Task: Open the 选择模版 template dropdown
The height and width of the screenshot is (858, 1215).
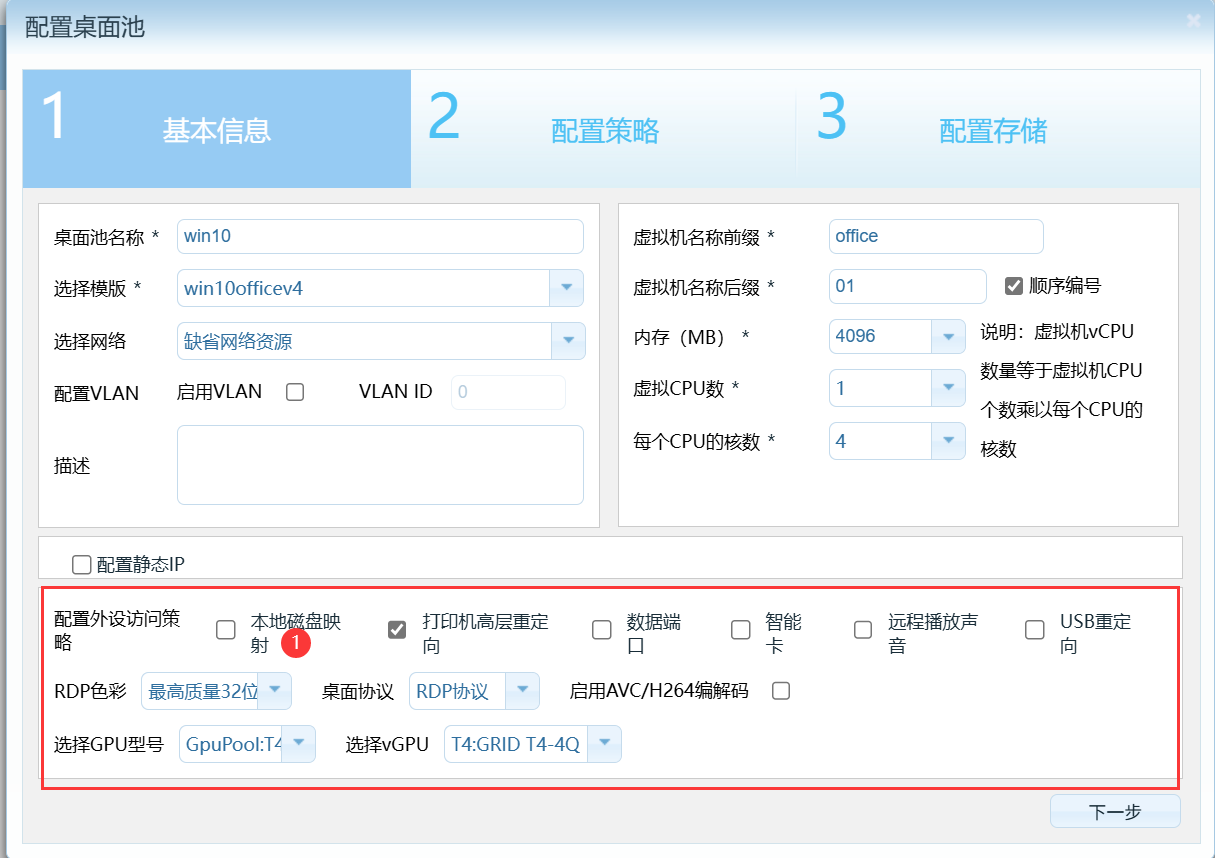Action: [x=567, y=287]
